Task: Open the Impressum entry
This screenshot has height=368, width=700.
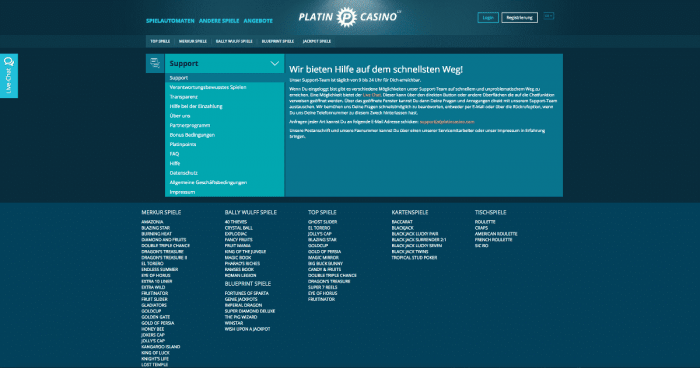Action: click(x=182, y=192)
